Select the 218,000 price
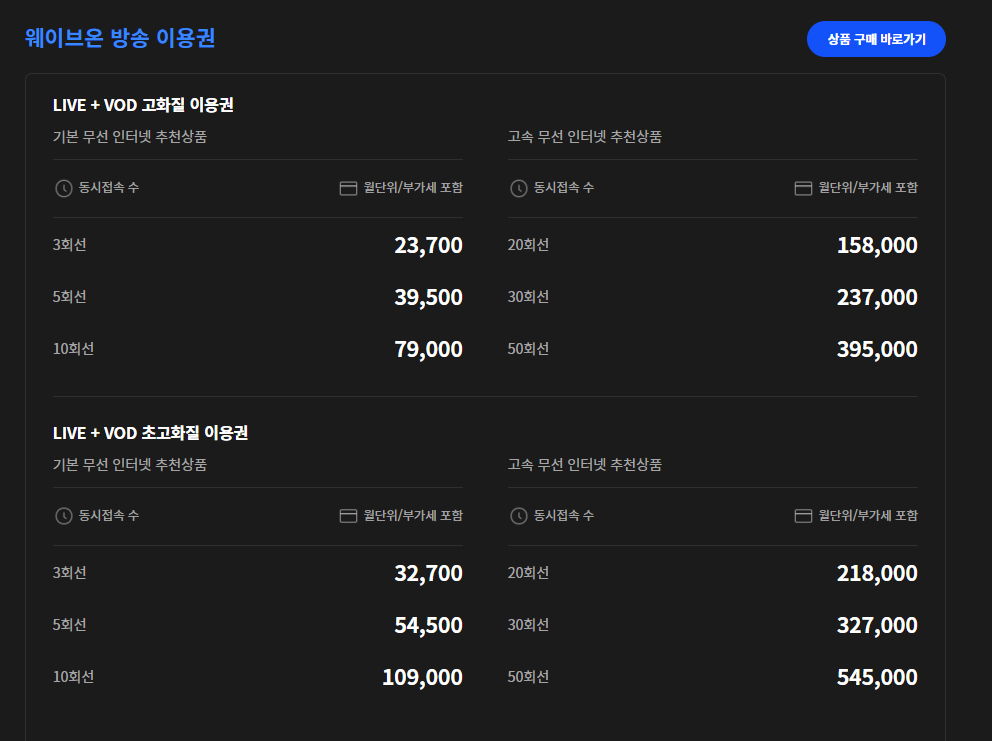The height and width of the screenshot is (741, 992). point(877,573)
